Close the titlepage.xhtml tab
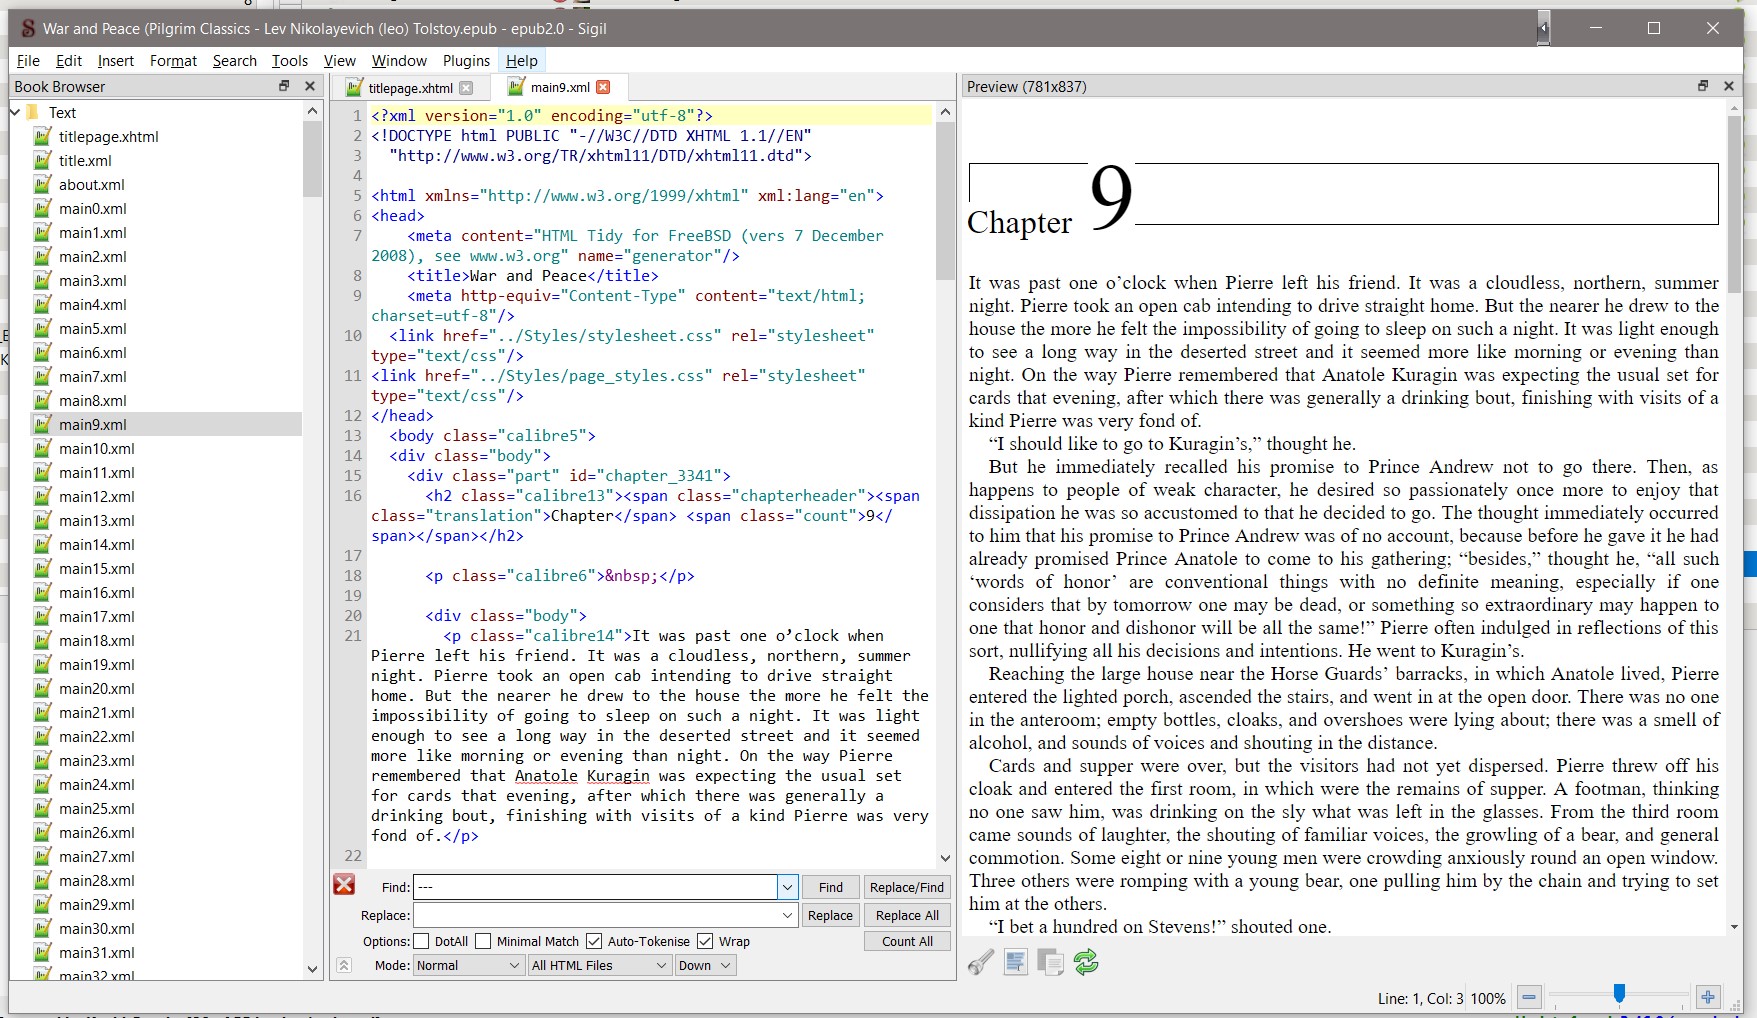The image size is (1757, 1018). [x=466, y=88]
